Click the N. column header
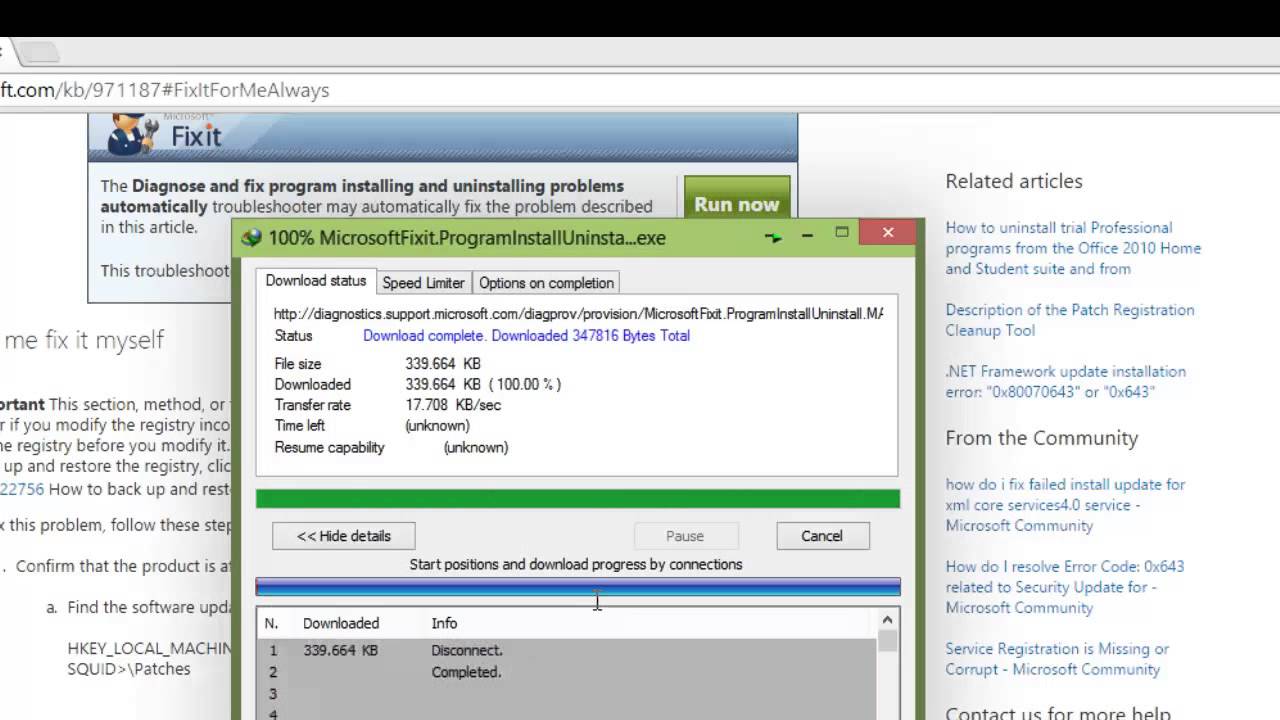This screenshot has height=720, width=1280. coord(271,623)
